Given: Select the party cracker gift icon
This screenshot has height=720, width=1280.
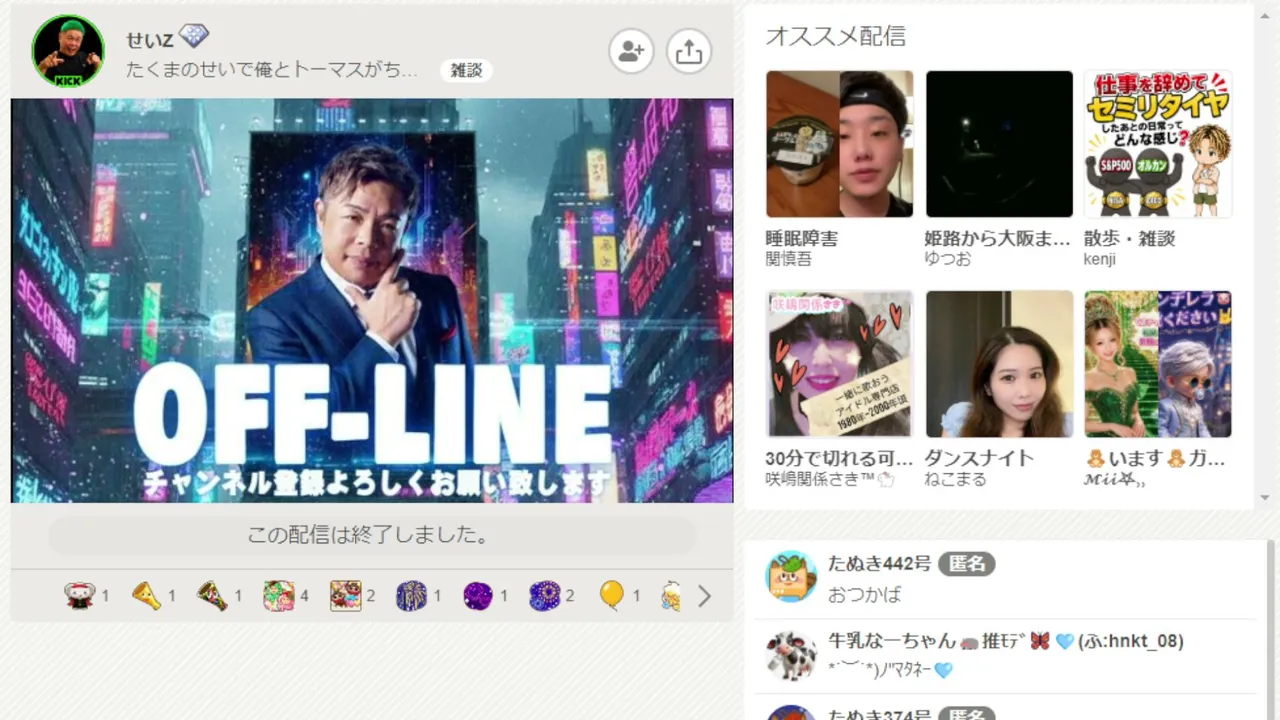Looking at the screenshot, I should pos(212,596).
